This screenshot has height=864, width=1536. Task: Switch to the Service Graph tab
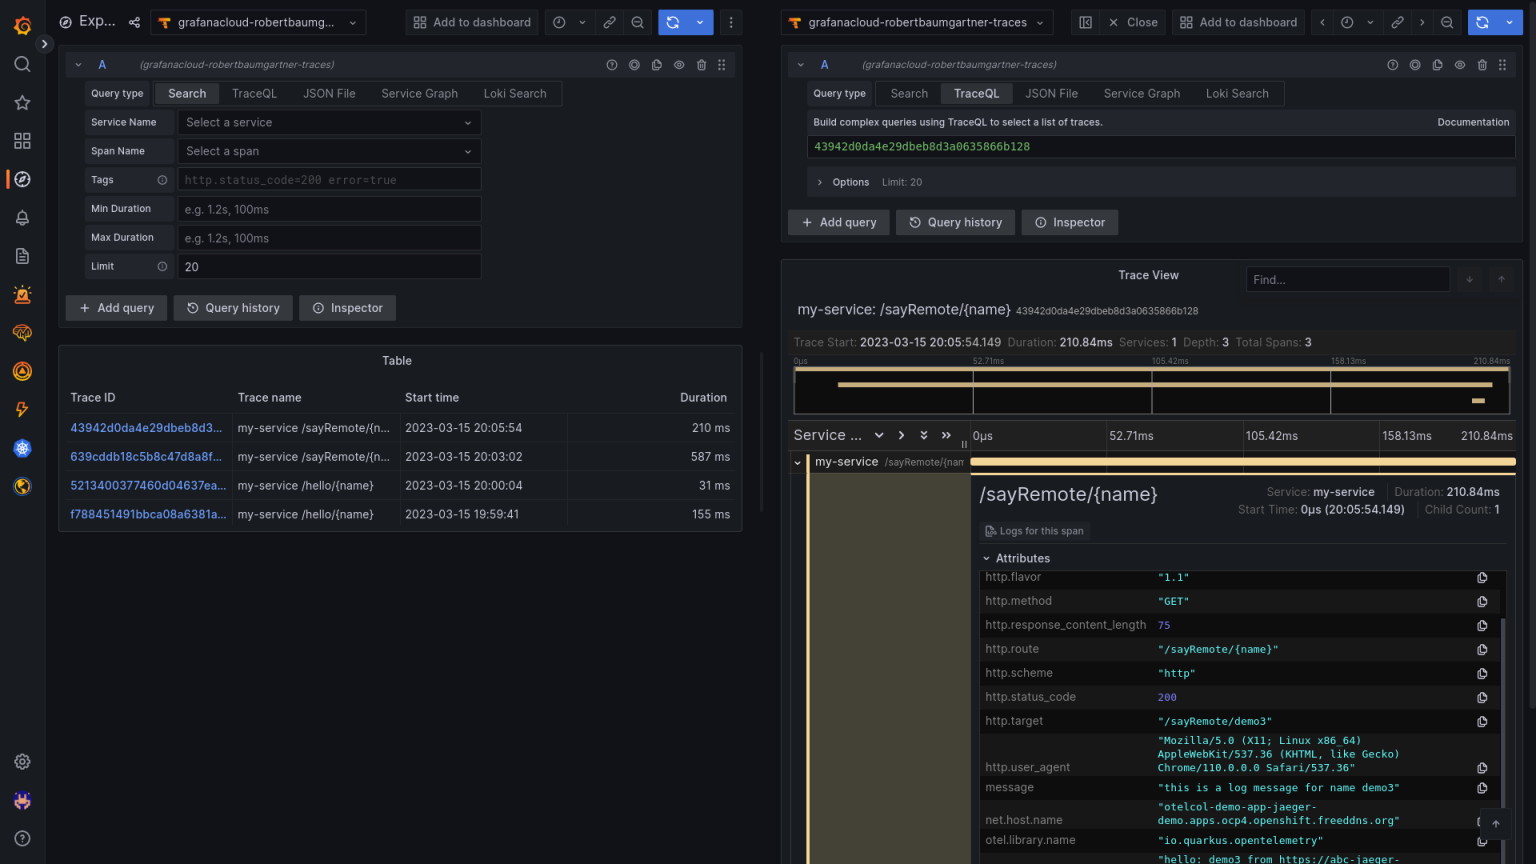(x=419, y=93)
